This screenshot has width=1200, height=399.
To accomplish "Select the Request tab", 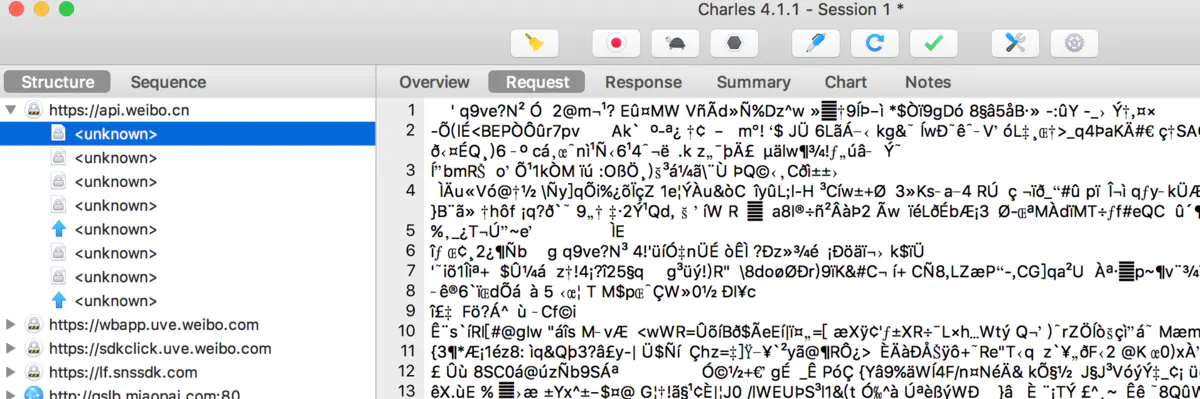I will 538,82.
